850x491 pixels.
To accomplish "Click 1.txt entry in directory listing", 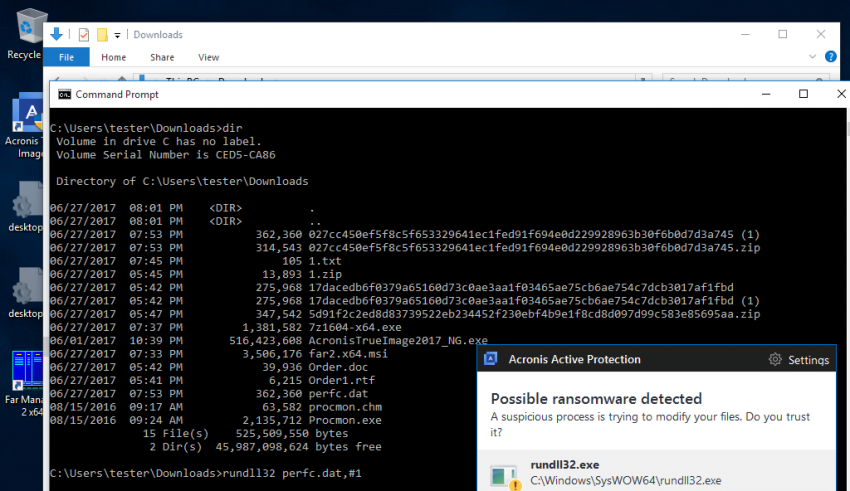I will click(325, 261).
